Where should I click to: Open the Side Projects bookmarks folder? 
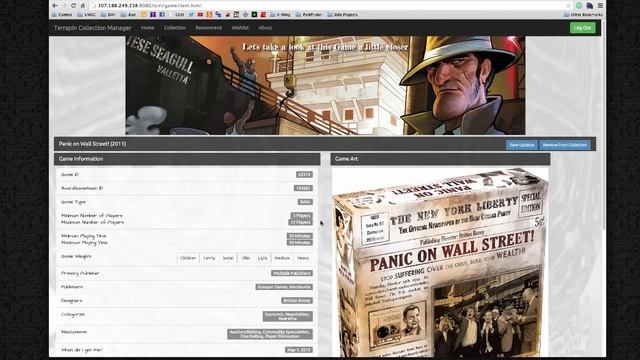(342, 14)
